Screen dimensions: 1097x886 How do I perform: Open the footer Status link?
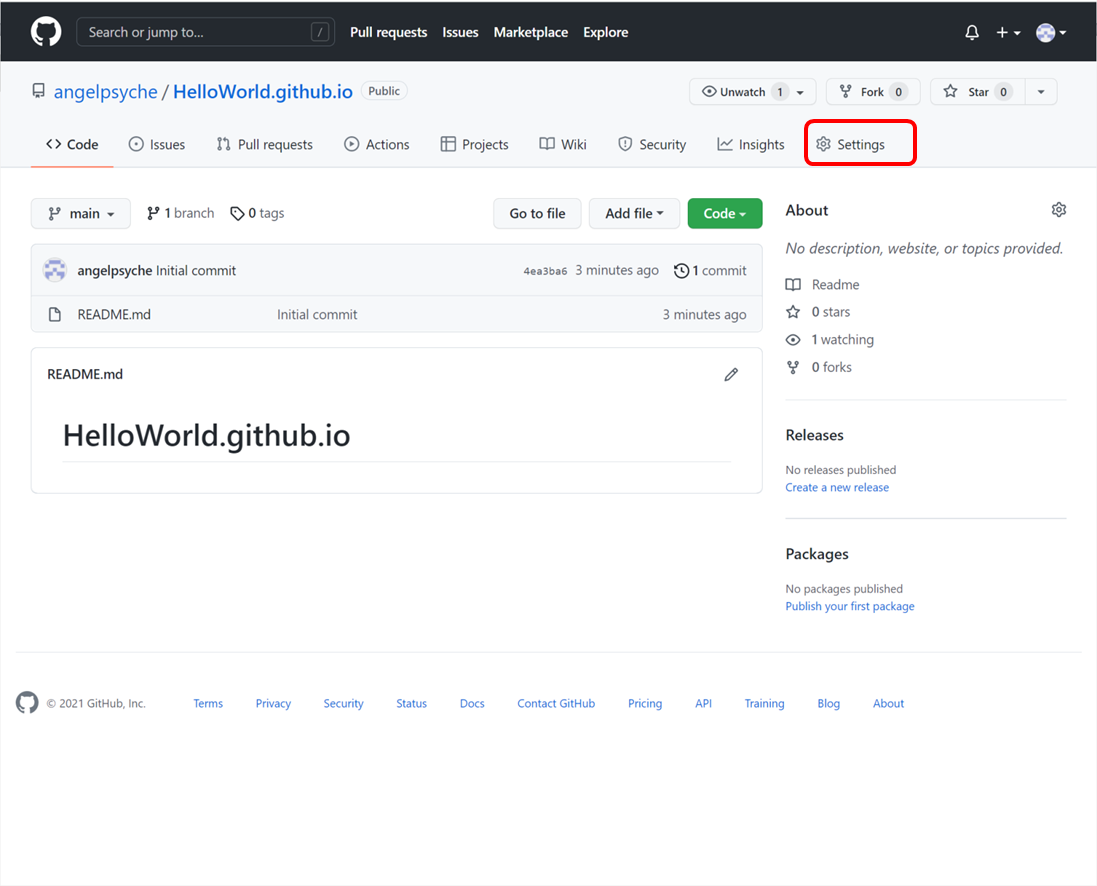411,703
